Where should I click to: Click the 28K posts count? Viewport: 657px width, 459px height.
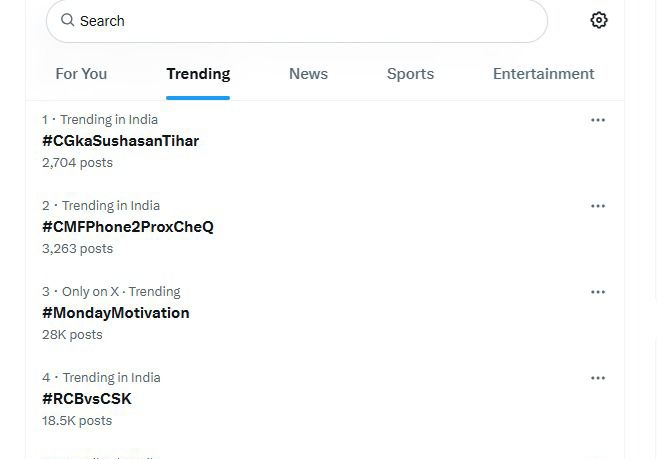pyautogui.click(x=72, y=335)
